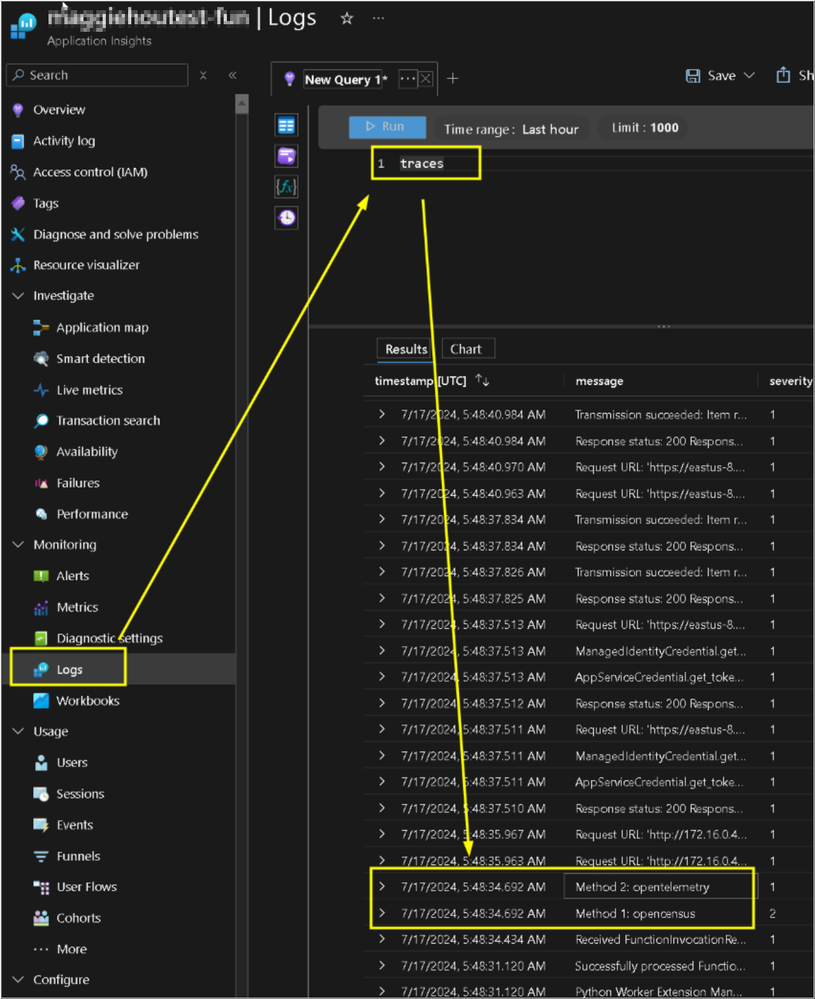Open Diagnostic settings
This screenshot has width=815, height=999.
tap(109, 638)
